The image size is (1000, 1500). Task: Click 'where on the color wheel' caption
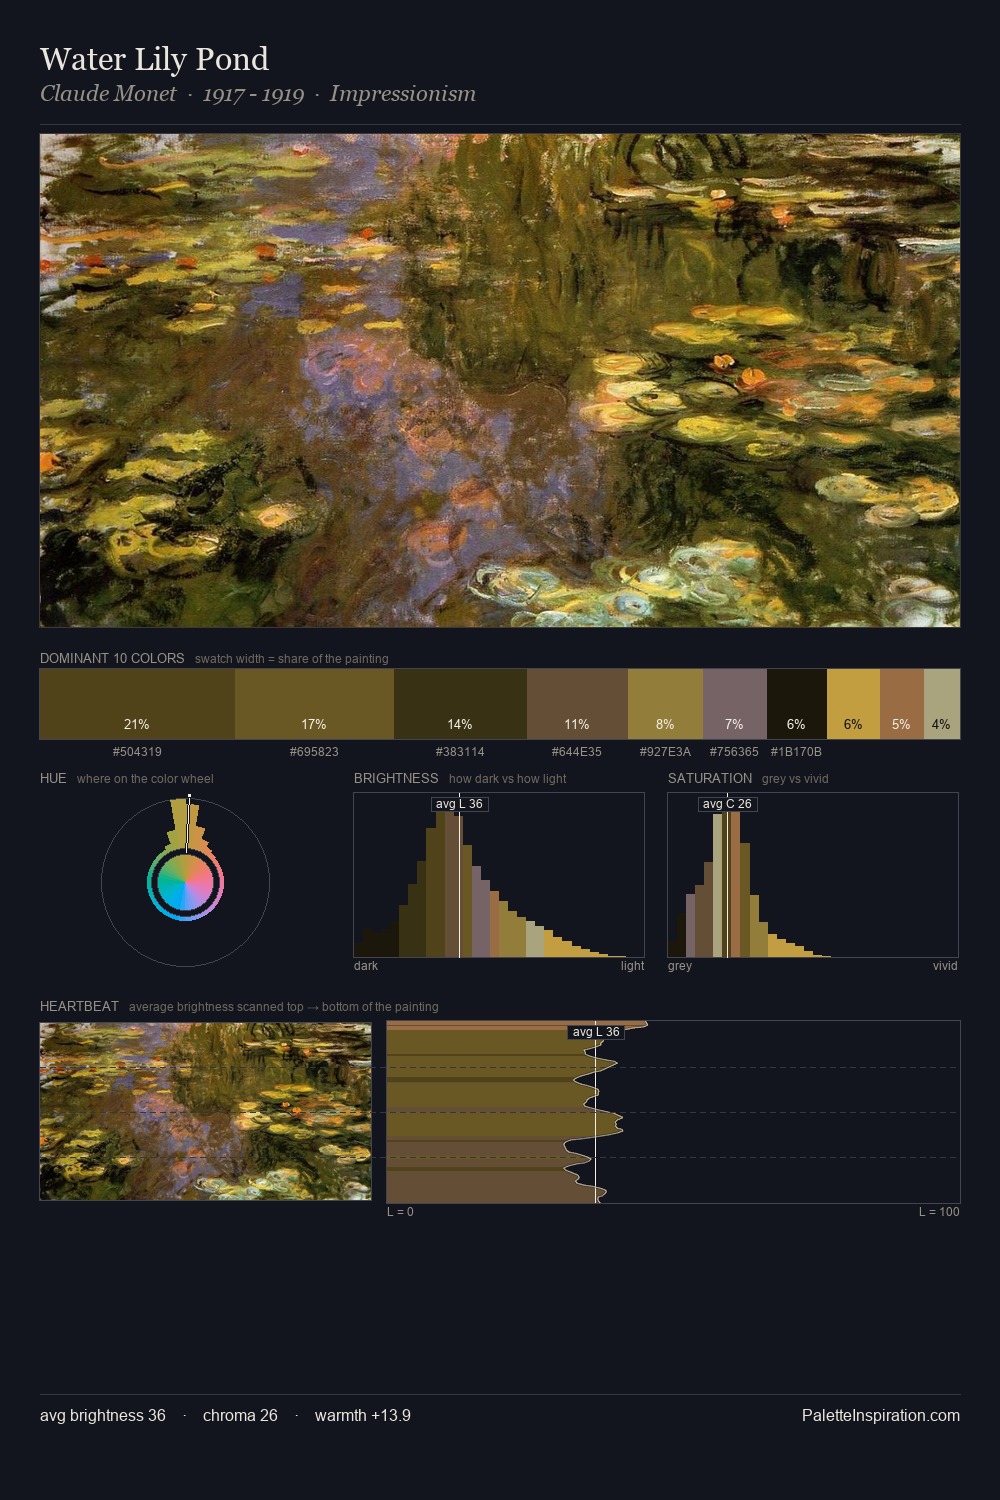[145, 779]
